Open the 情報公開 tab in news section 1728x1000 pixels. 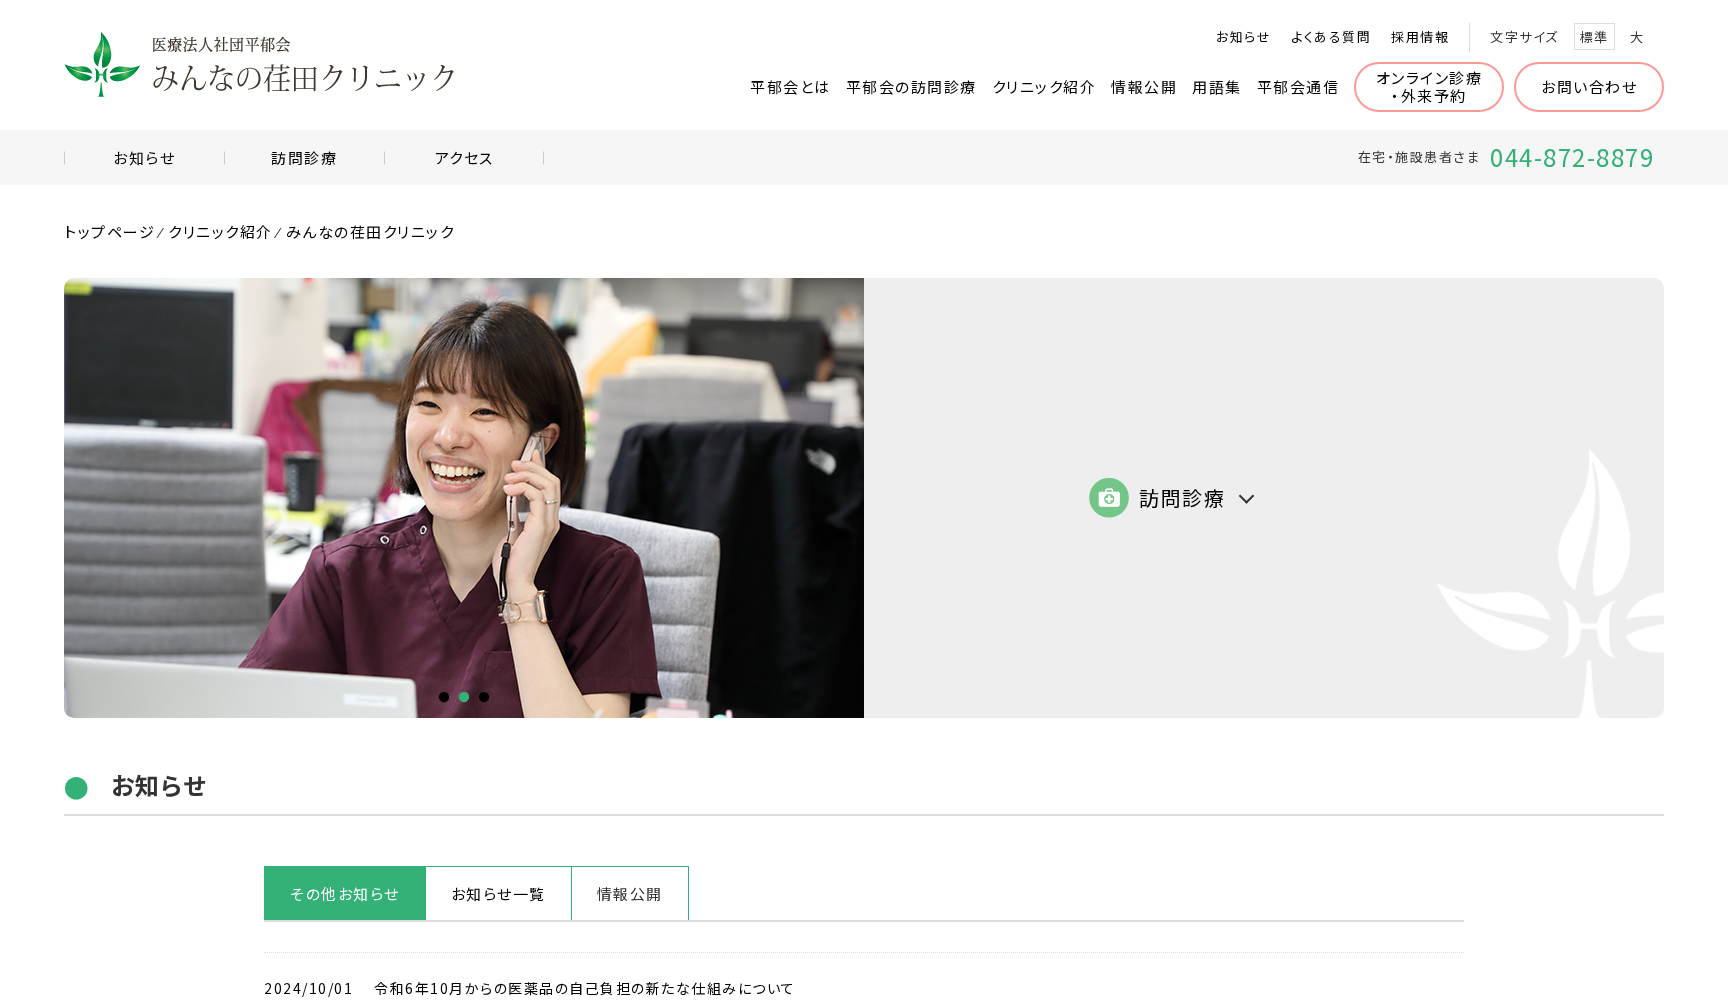(x=629, y=893)
